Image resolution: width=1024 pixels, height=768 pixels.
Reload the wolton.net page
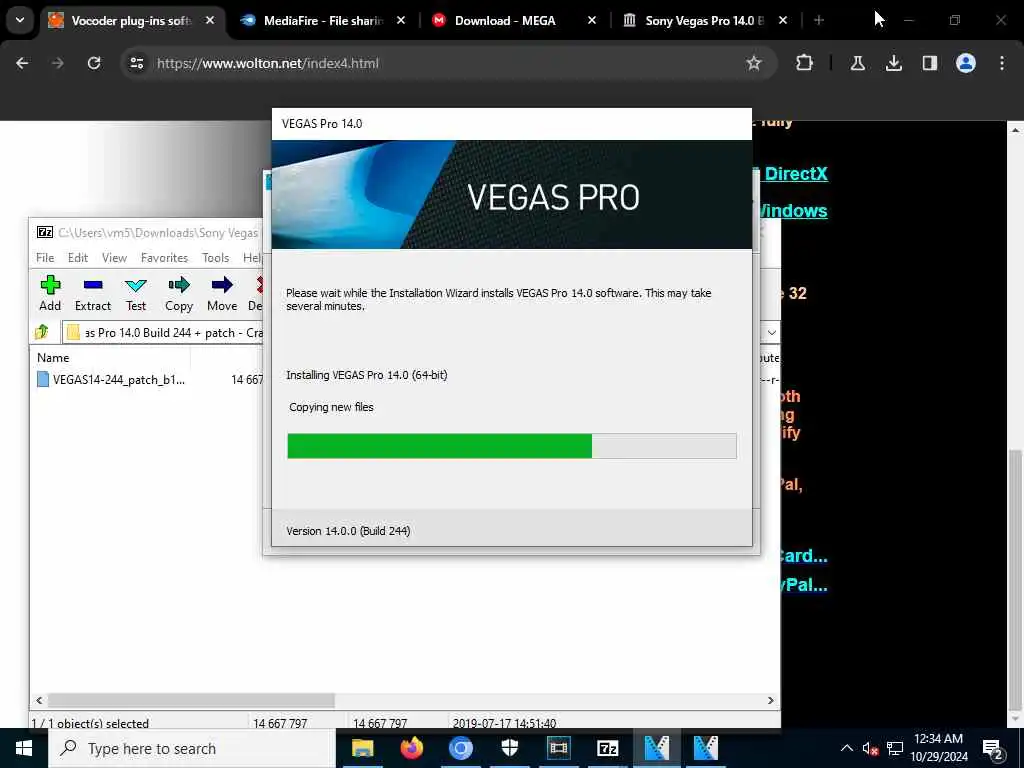click(94, 63)
